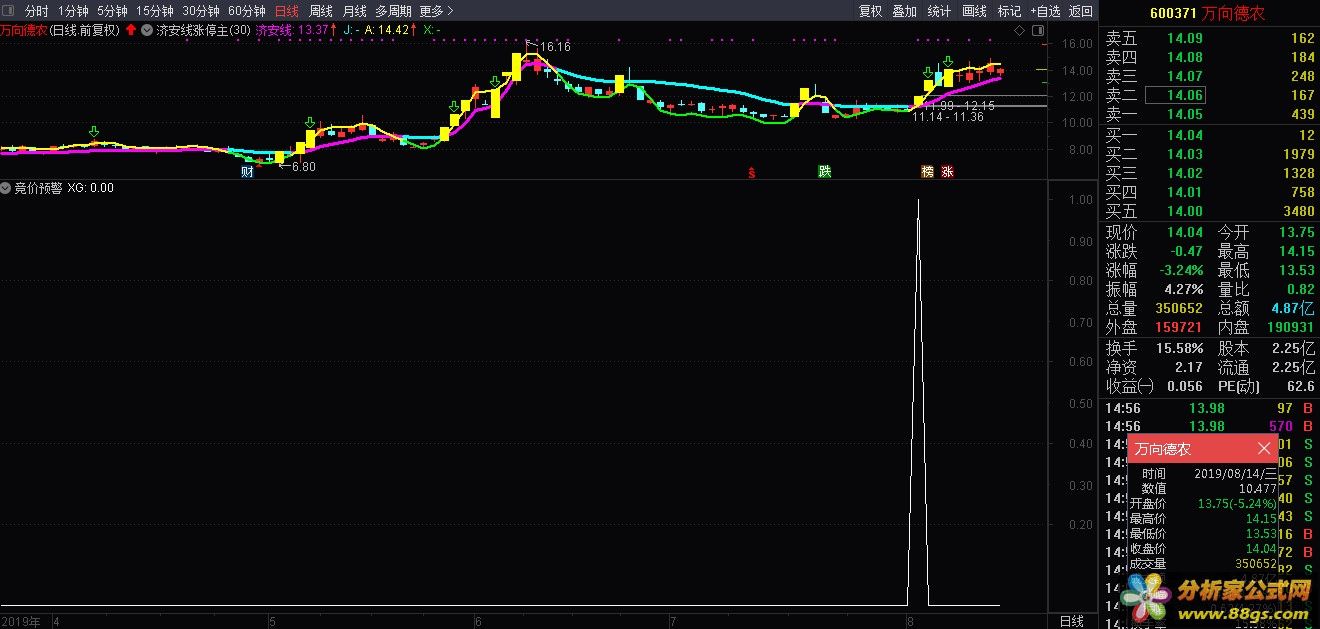
Task: Click the 财 marker below the chart
Action: pos(247,171)
